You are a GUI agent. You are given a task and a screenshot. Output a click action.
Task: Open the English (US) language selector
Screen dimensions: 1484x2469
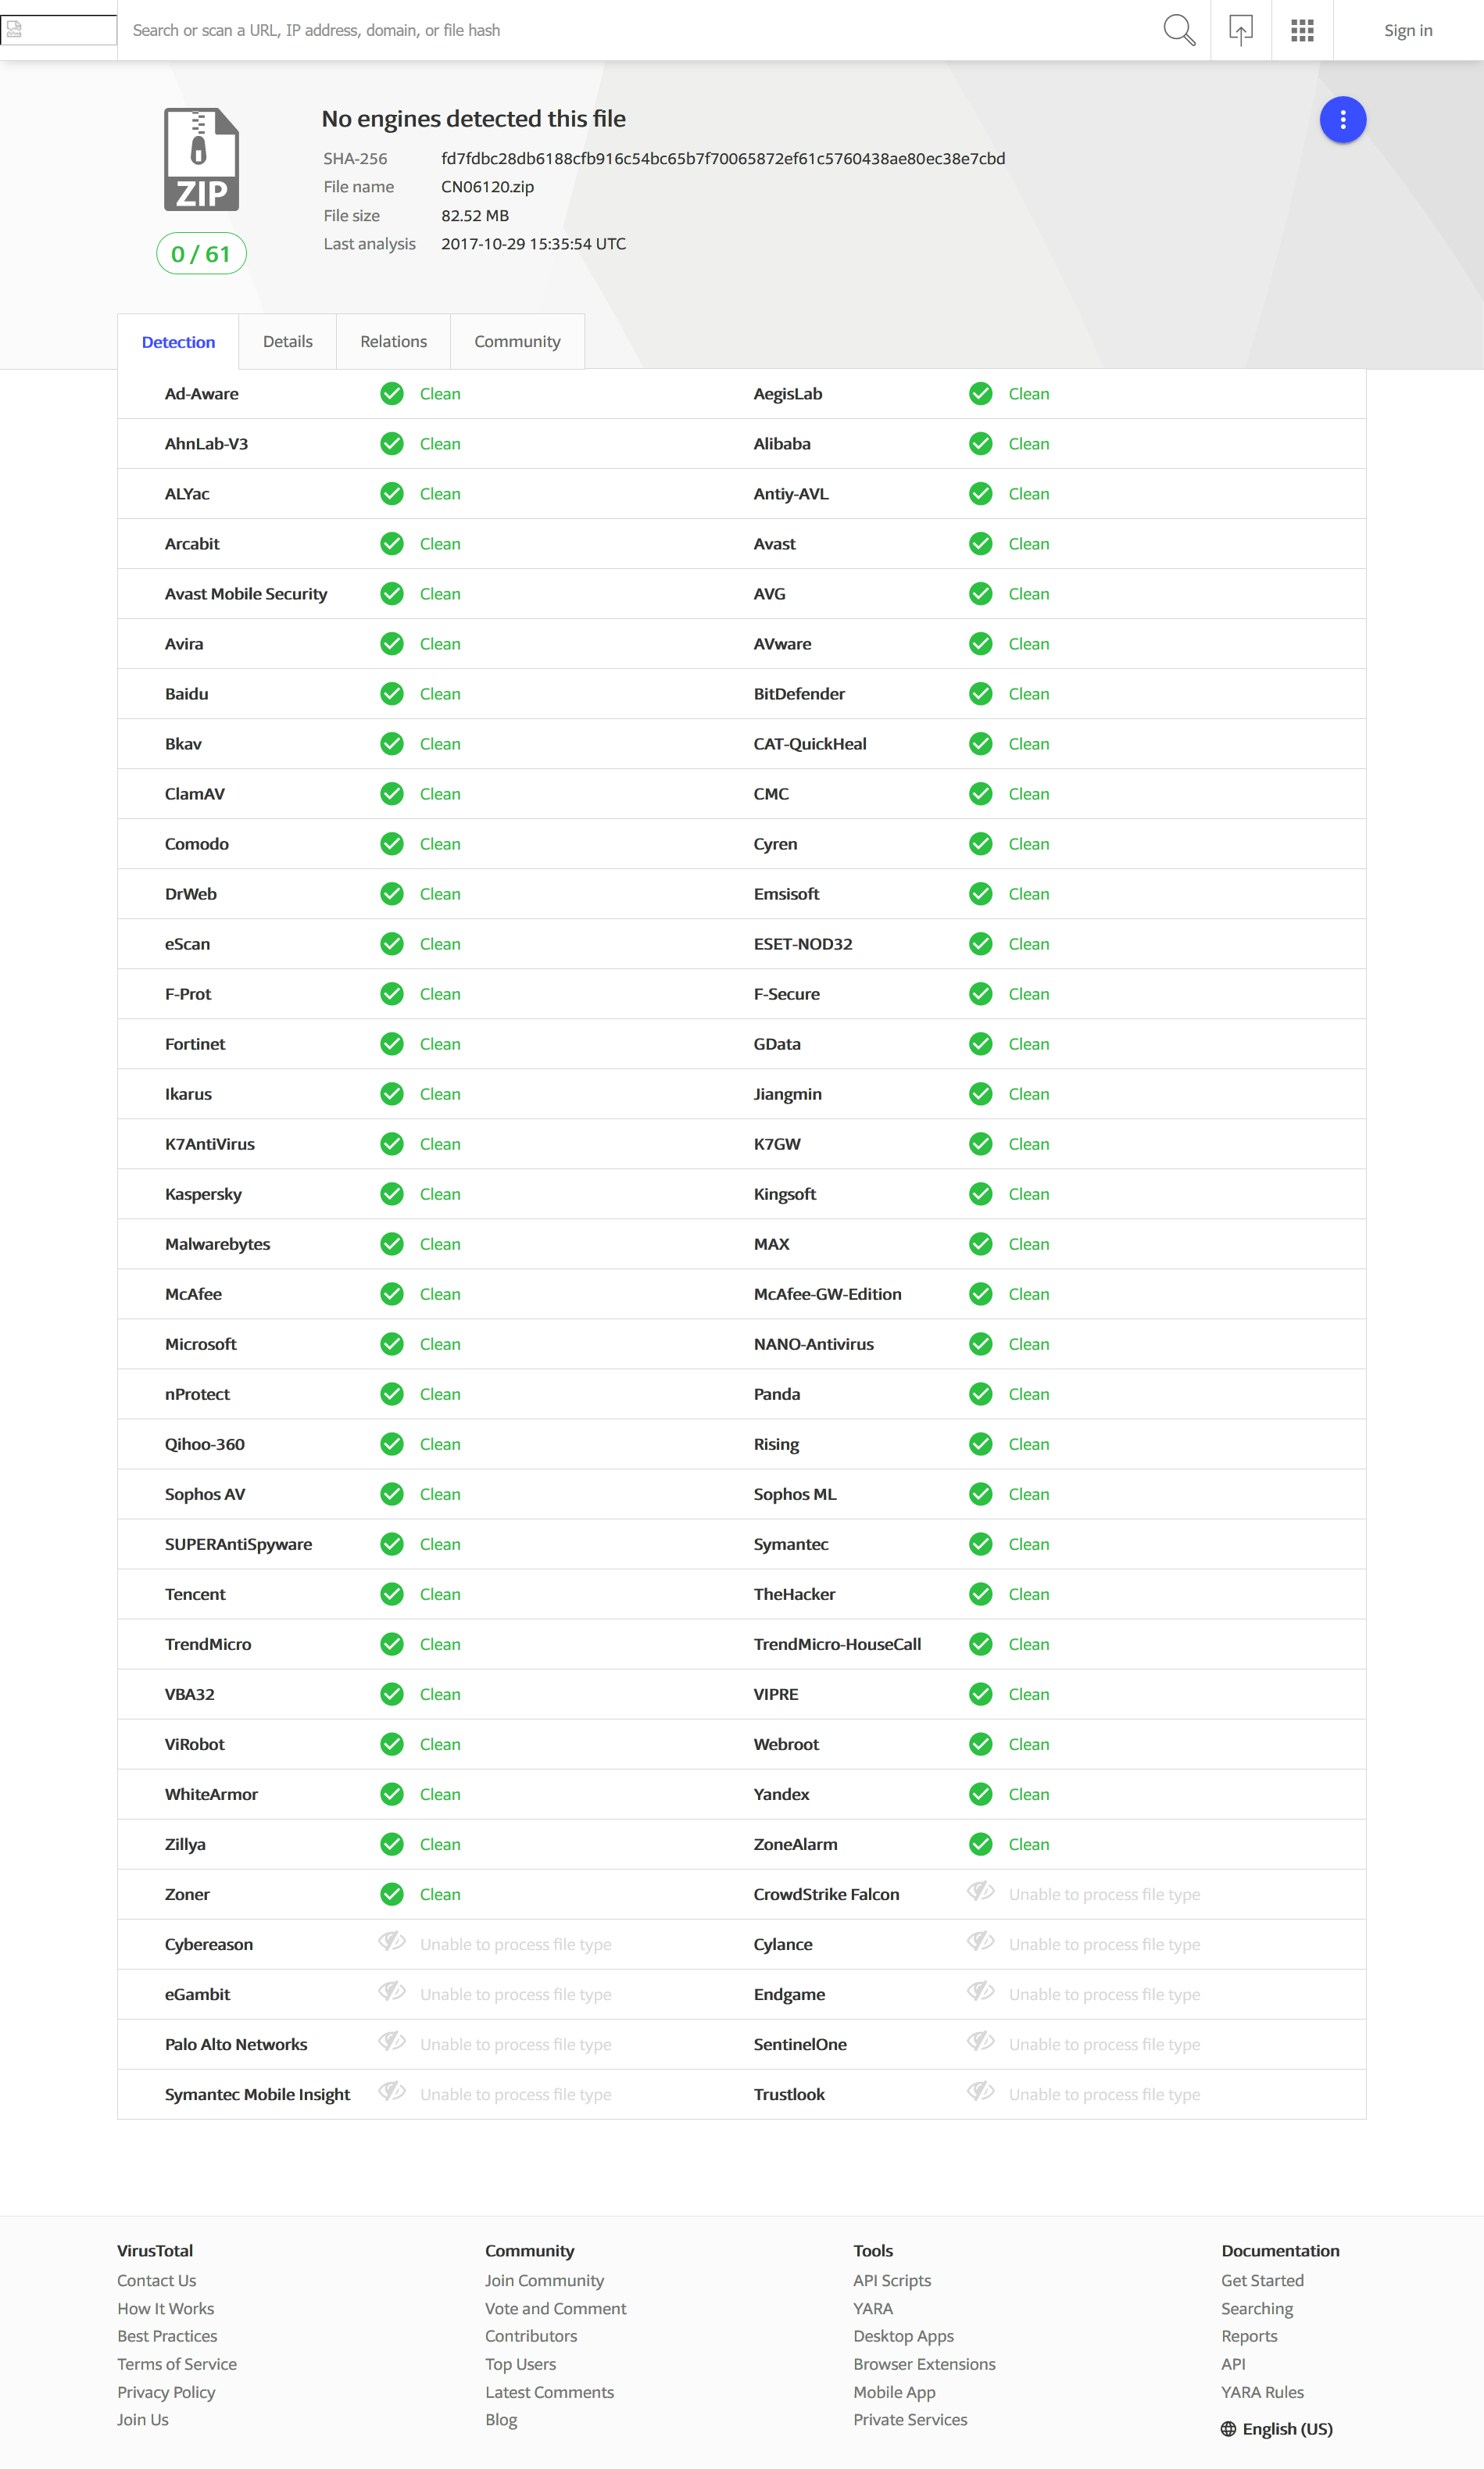pos(1277,2429)
